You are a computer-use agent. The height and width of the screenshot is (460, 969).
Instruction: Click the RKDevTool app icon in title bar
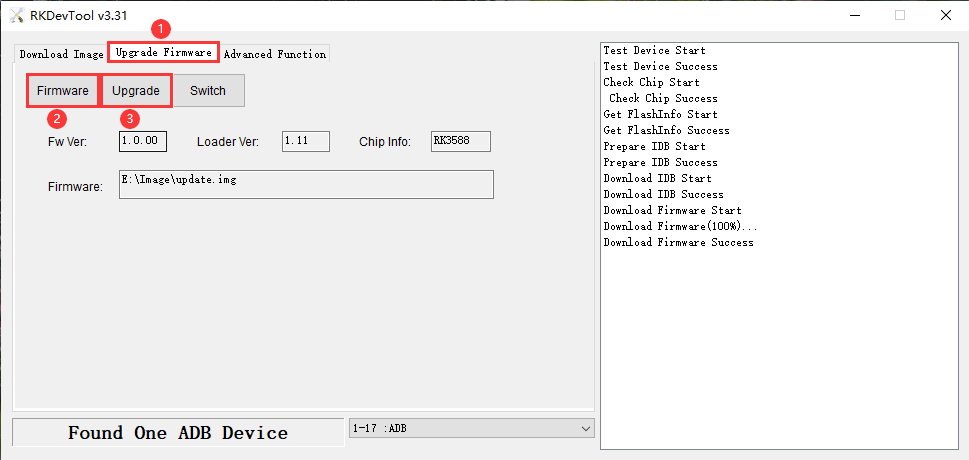16,15
